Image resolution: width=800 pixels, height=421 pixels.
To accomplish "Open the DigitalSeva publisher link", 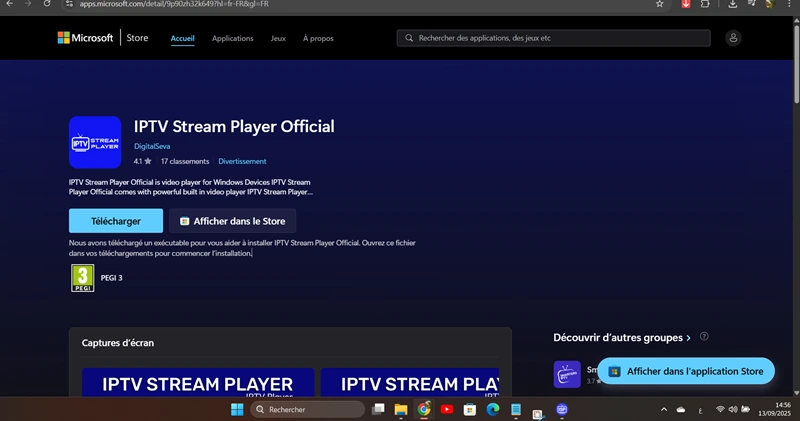I will [x=152, y=146].
